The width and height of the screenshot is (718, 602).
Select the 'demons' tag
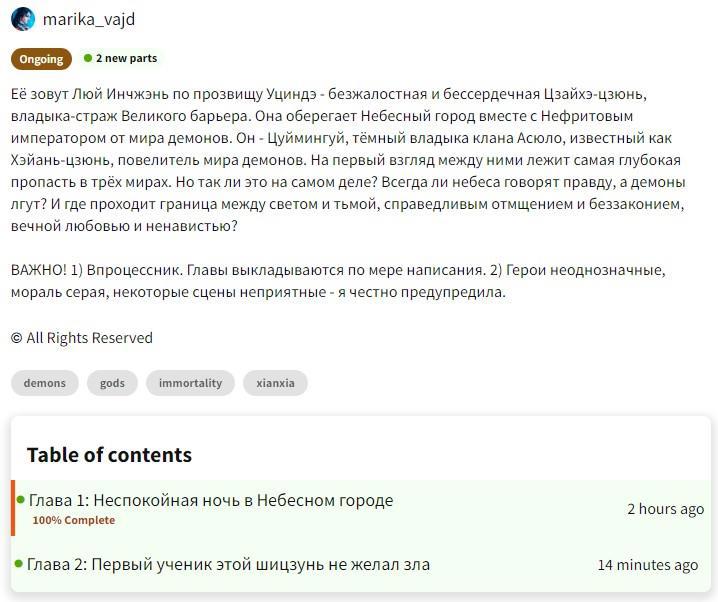pos(45,383)
